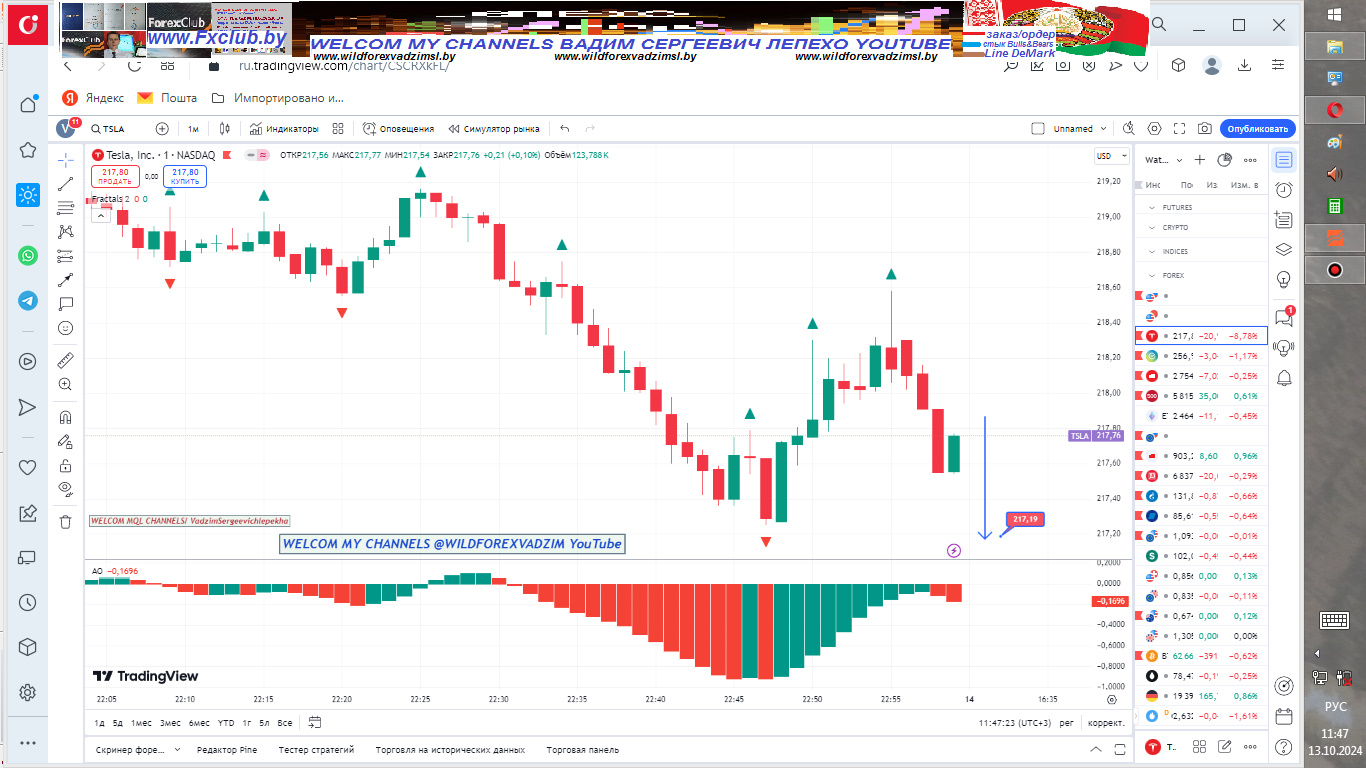Screen dimensions: 1366x768
Task: Hide all drawings with the eye icon
Action: tap(65, 489)
